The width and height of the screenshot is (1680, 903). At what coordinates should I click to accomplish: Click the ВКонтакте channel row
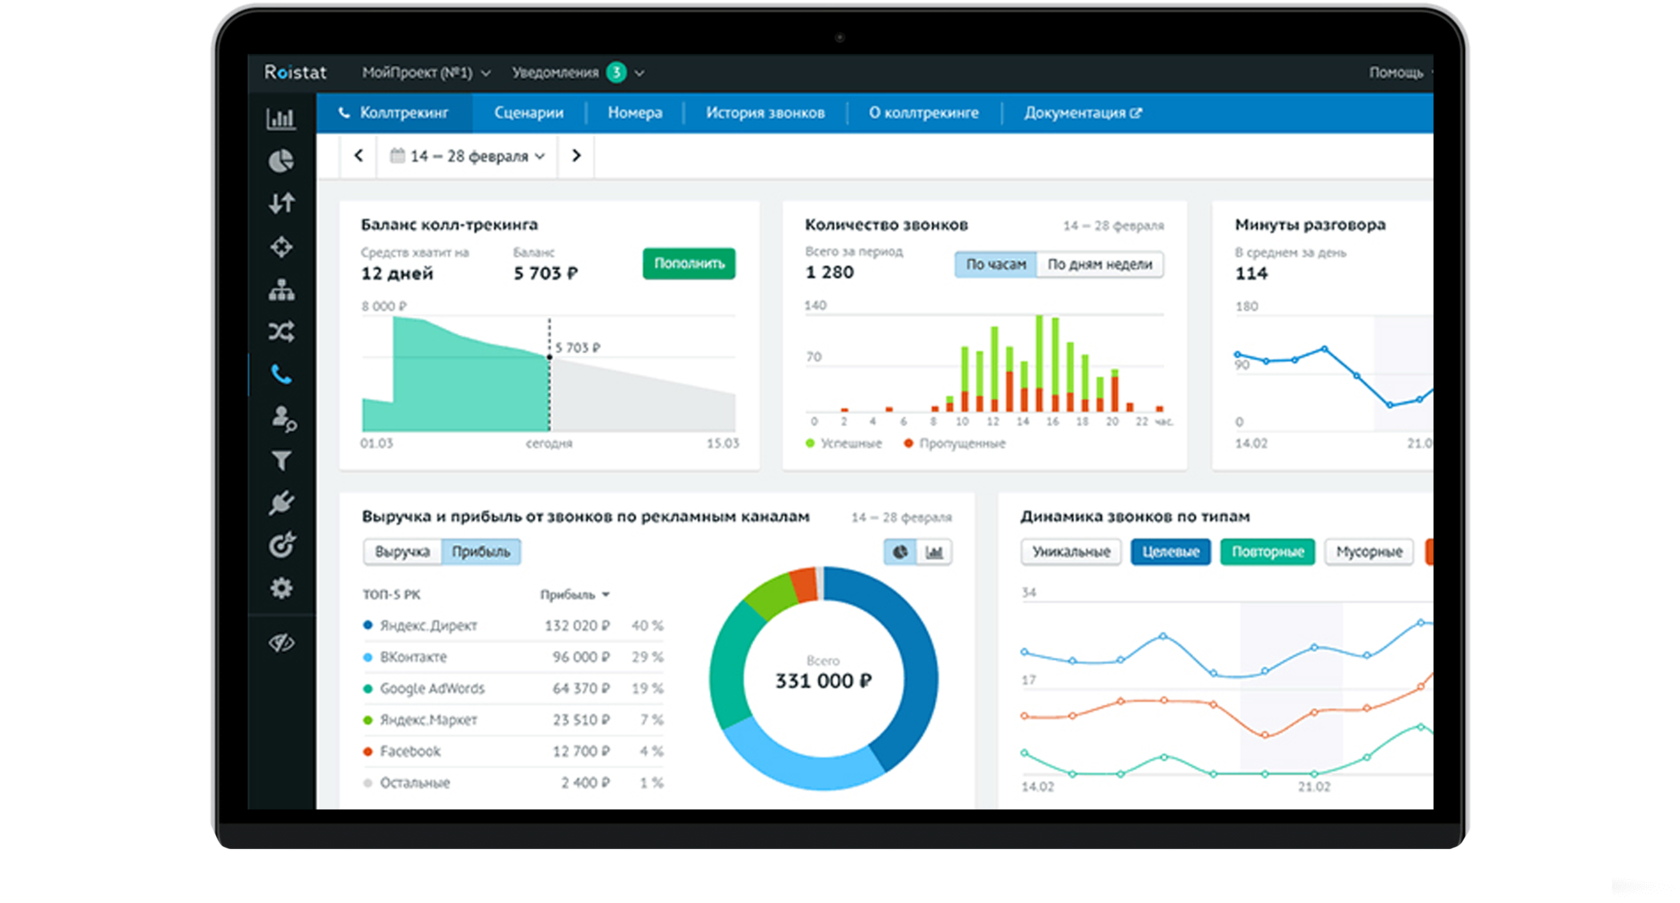pos(513,657)
